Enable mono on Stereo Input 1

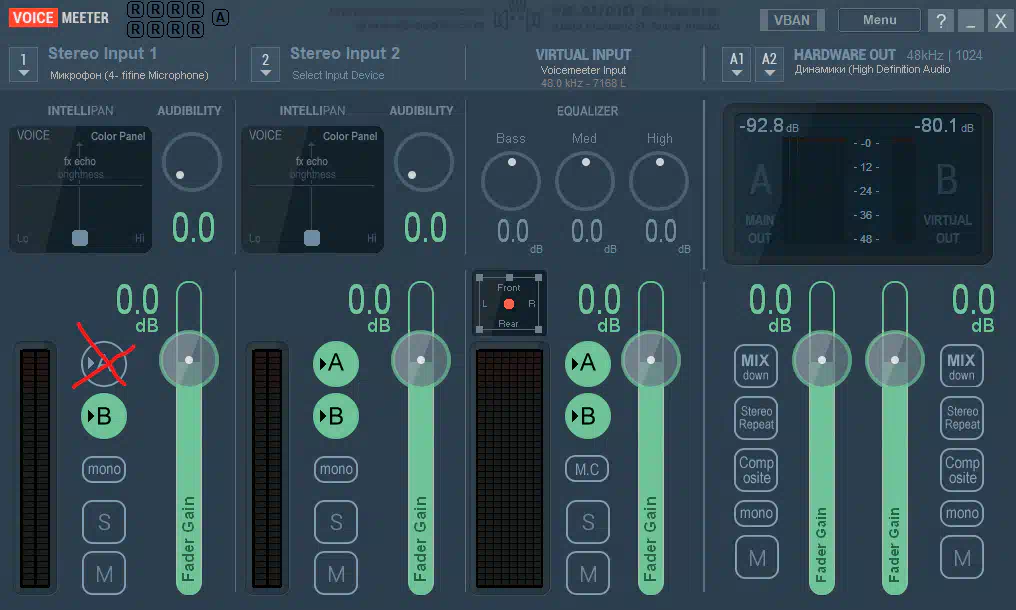coord(104,469)
